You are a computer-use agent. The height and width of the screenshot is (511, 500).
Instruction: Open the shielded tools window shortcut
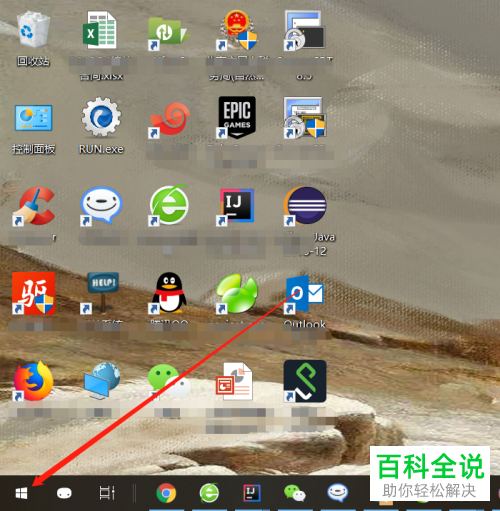304,118
